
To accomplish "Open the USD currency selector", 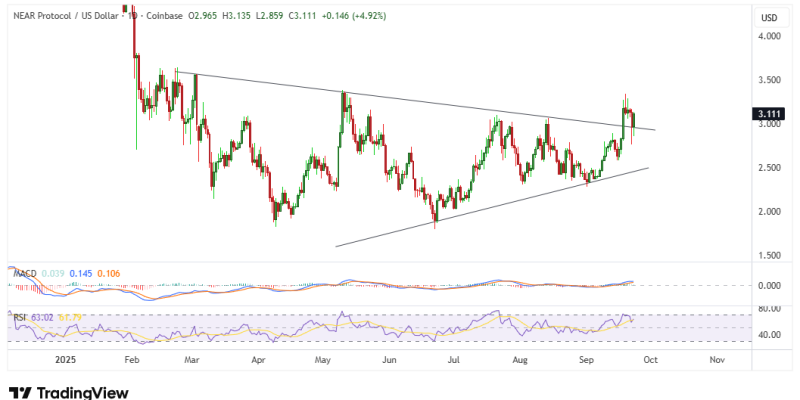I will pyautogui.click(x=769, y=18).
